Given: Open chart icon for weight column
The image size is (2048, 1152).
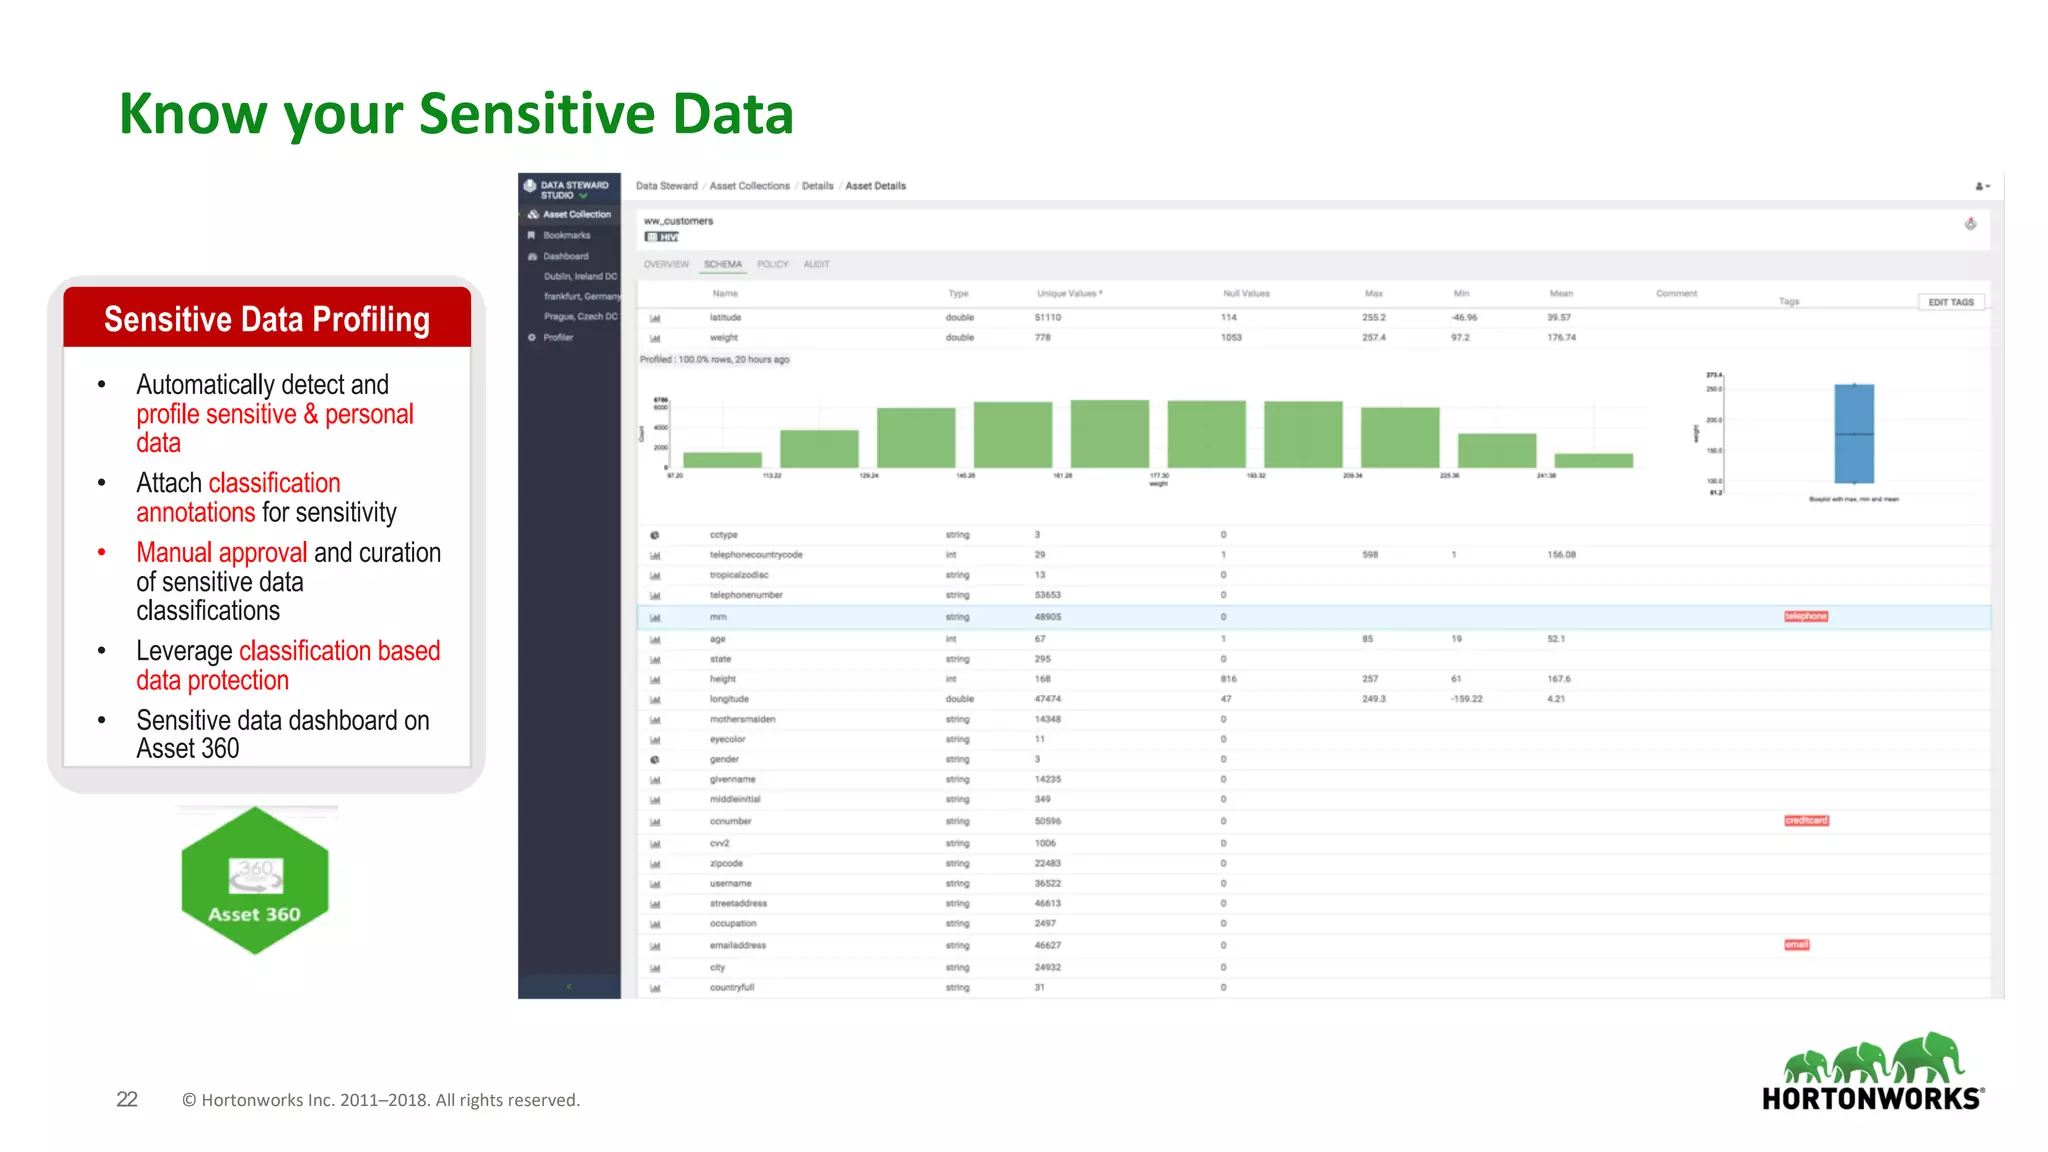Looking at the screenshot, I should coord(655,338).
